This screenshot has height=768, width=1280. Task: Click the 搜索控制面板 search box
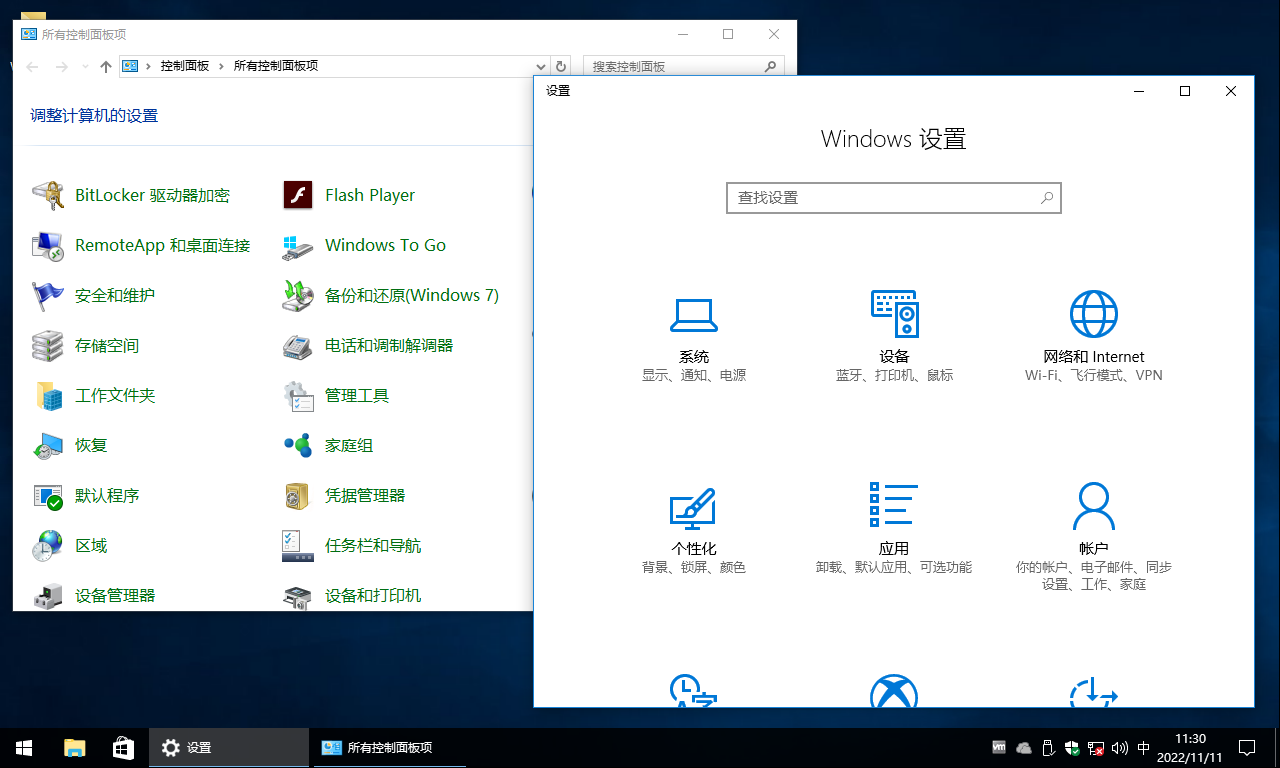coord(683,67)
